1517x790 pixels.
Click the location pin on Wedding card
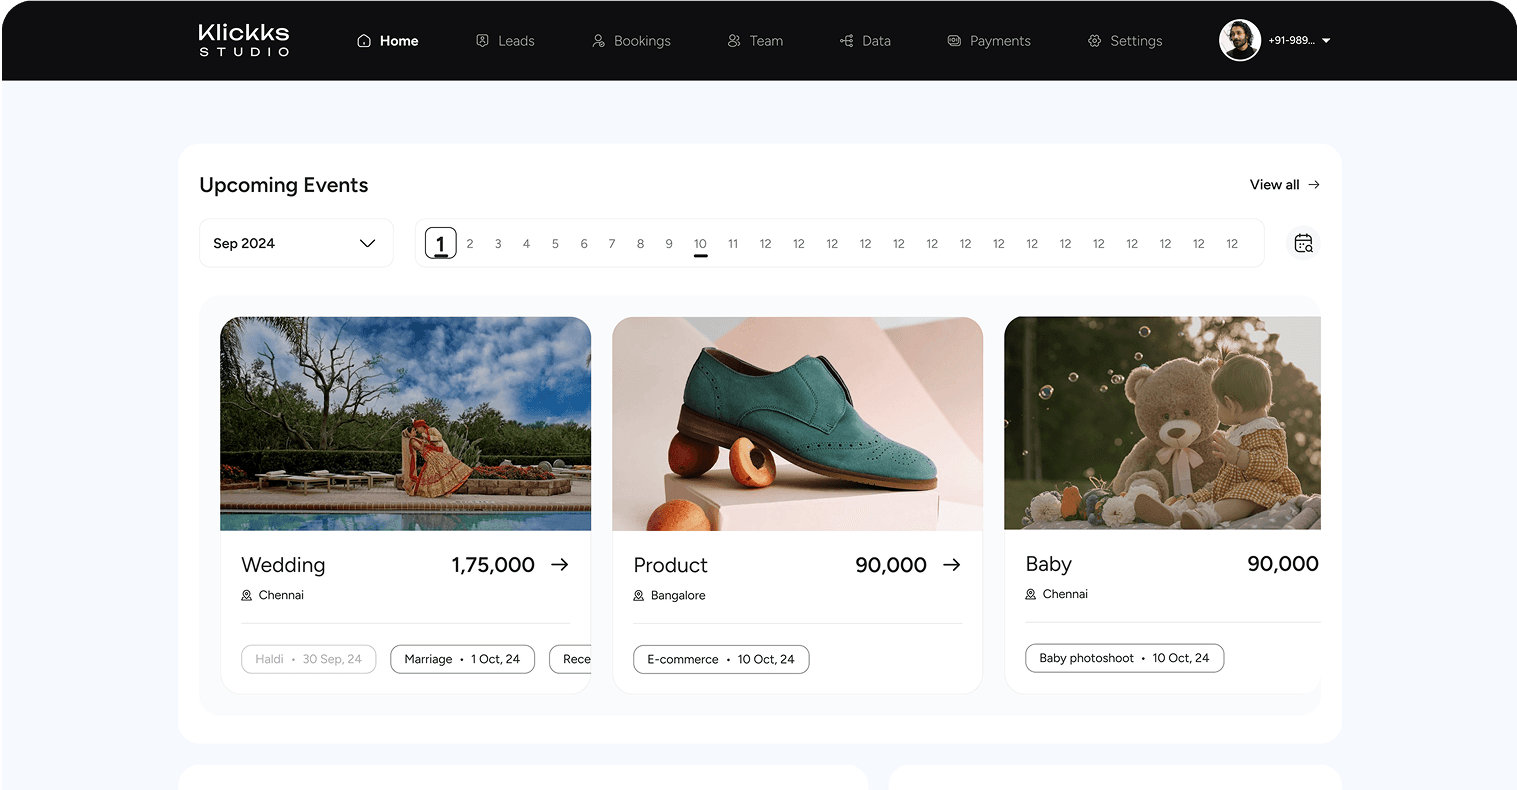(x=247, y=595)
